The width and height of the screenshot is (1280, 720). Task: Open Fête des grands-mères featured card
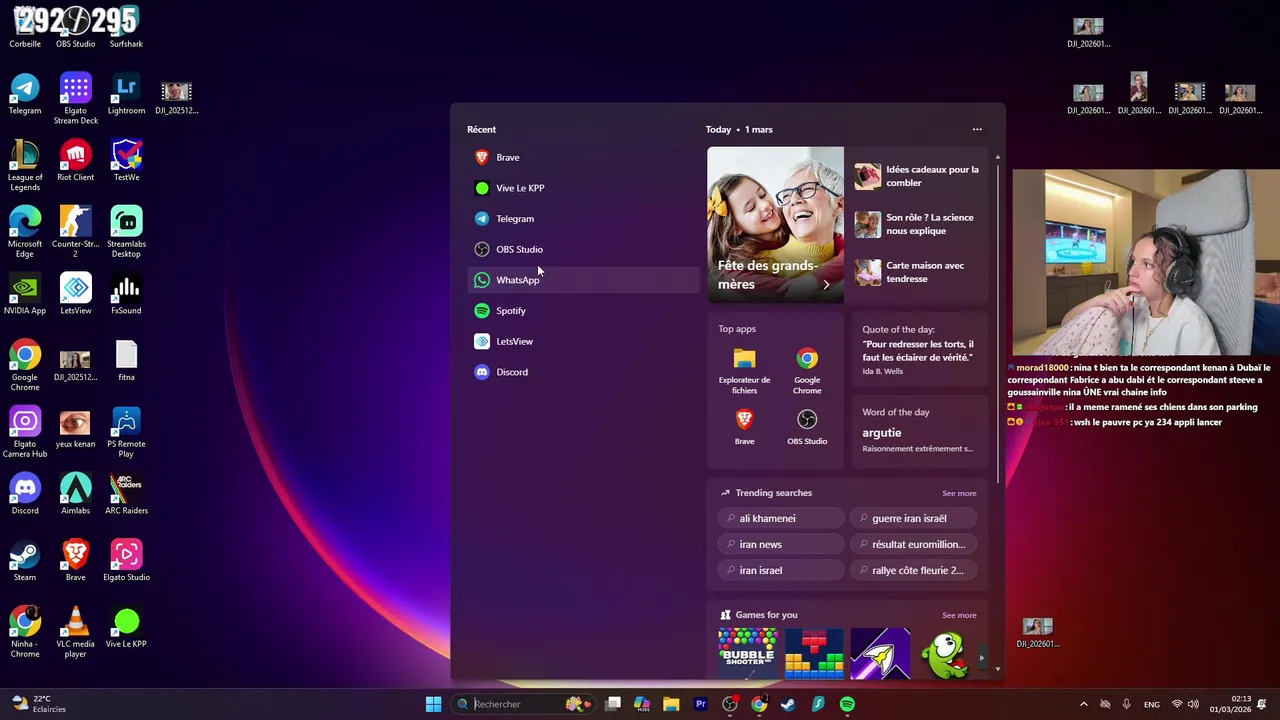point(775,224)
